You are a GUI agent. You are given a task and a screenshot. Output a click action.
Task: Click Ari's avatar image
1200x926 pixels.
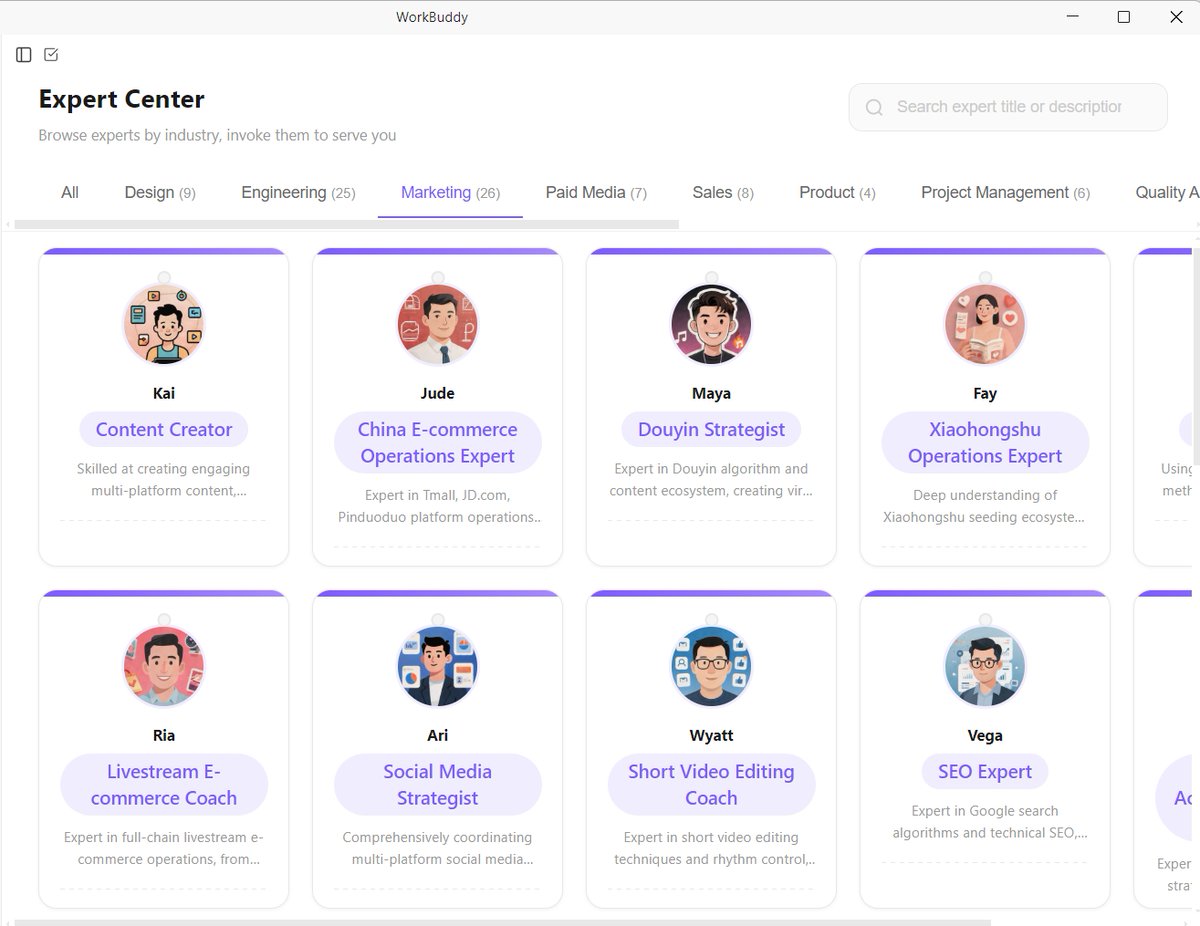(x=438, y=666)
